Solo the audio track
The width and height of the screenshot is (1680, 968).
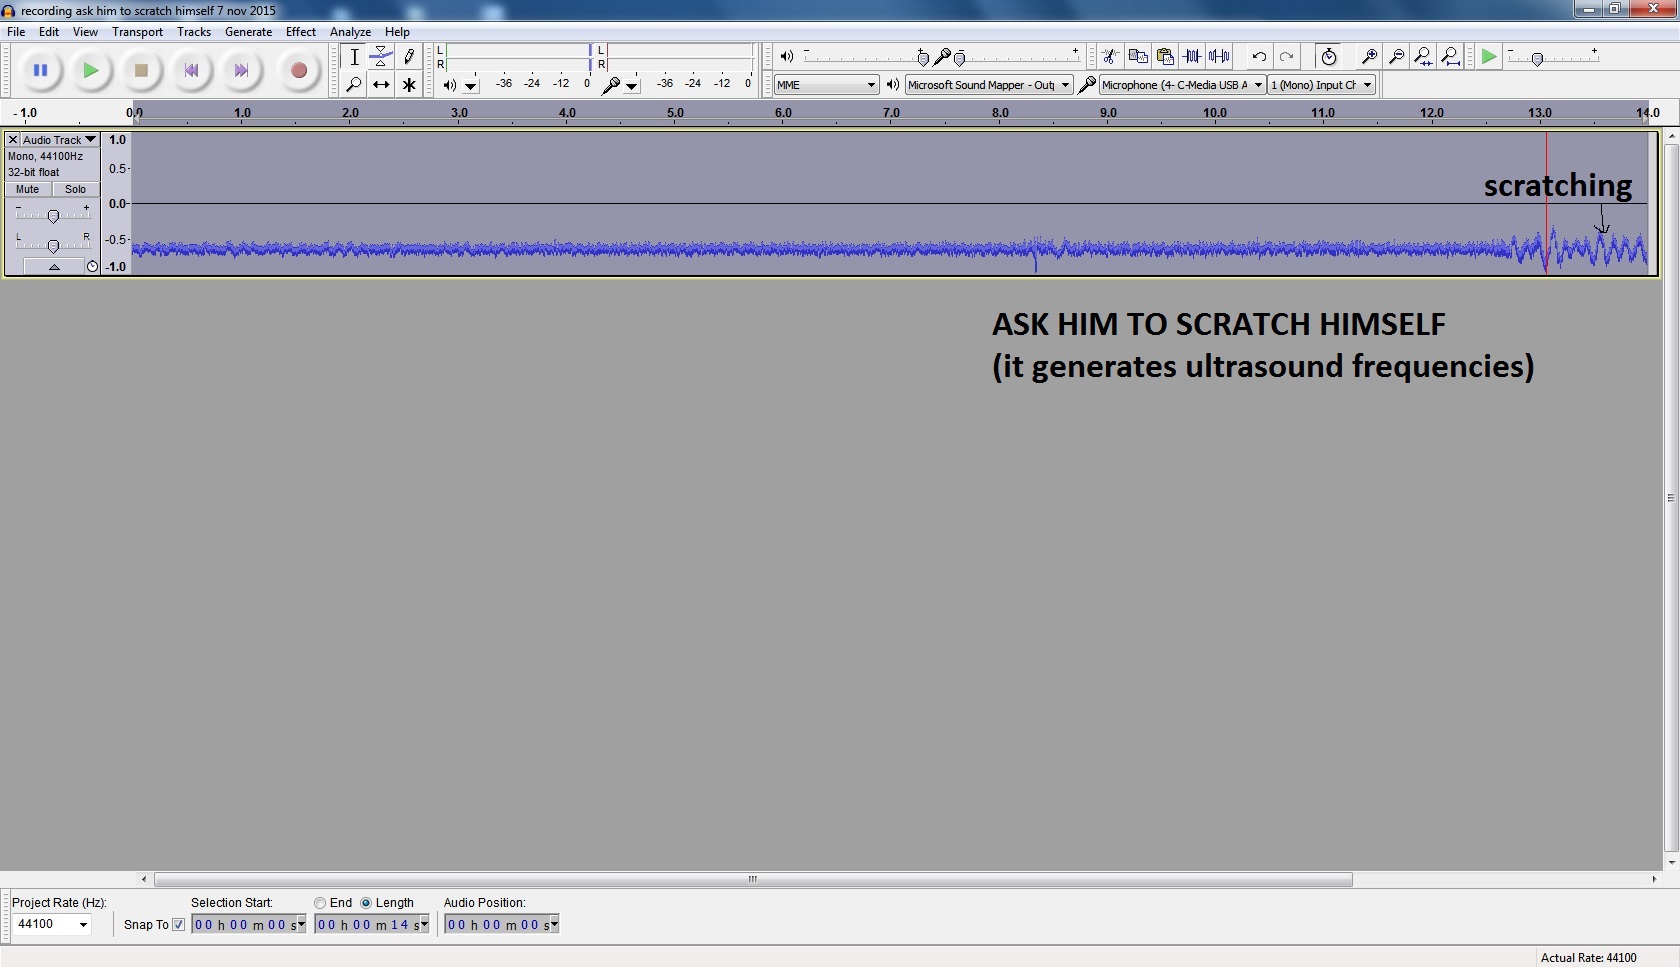point(76,189)
